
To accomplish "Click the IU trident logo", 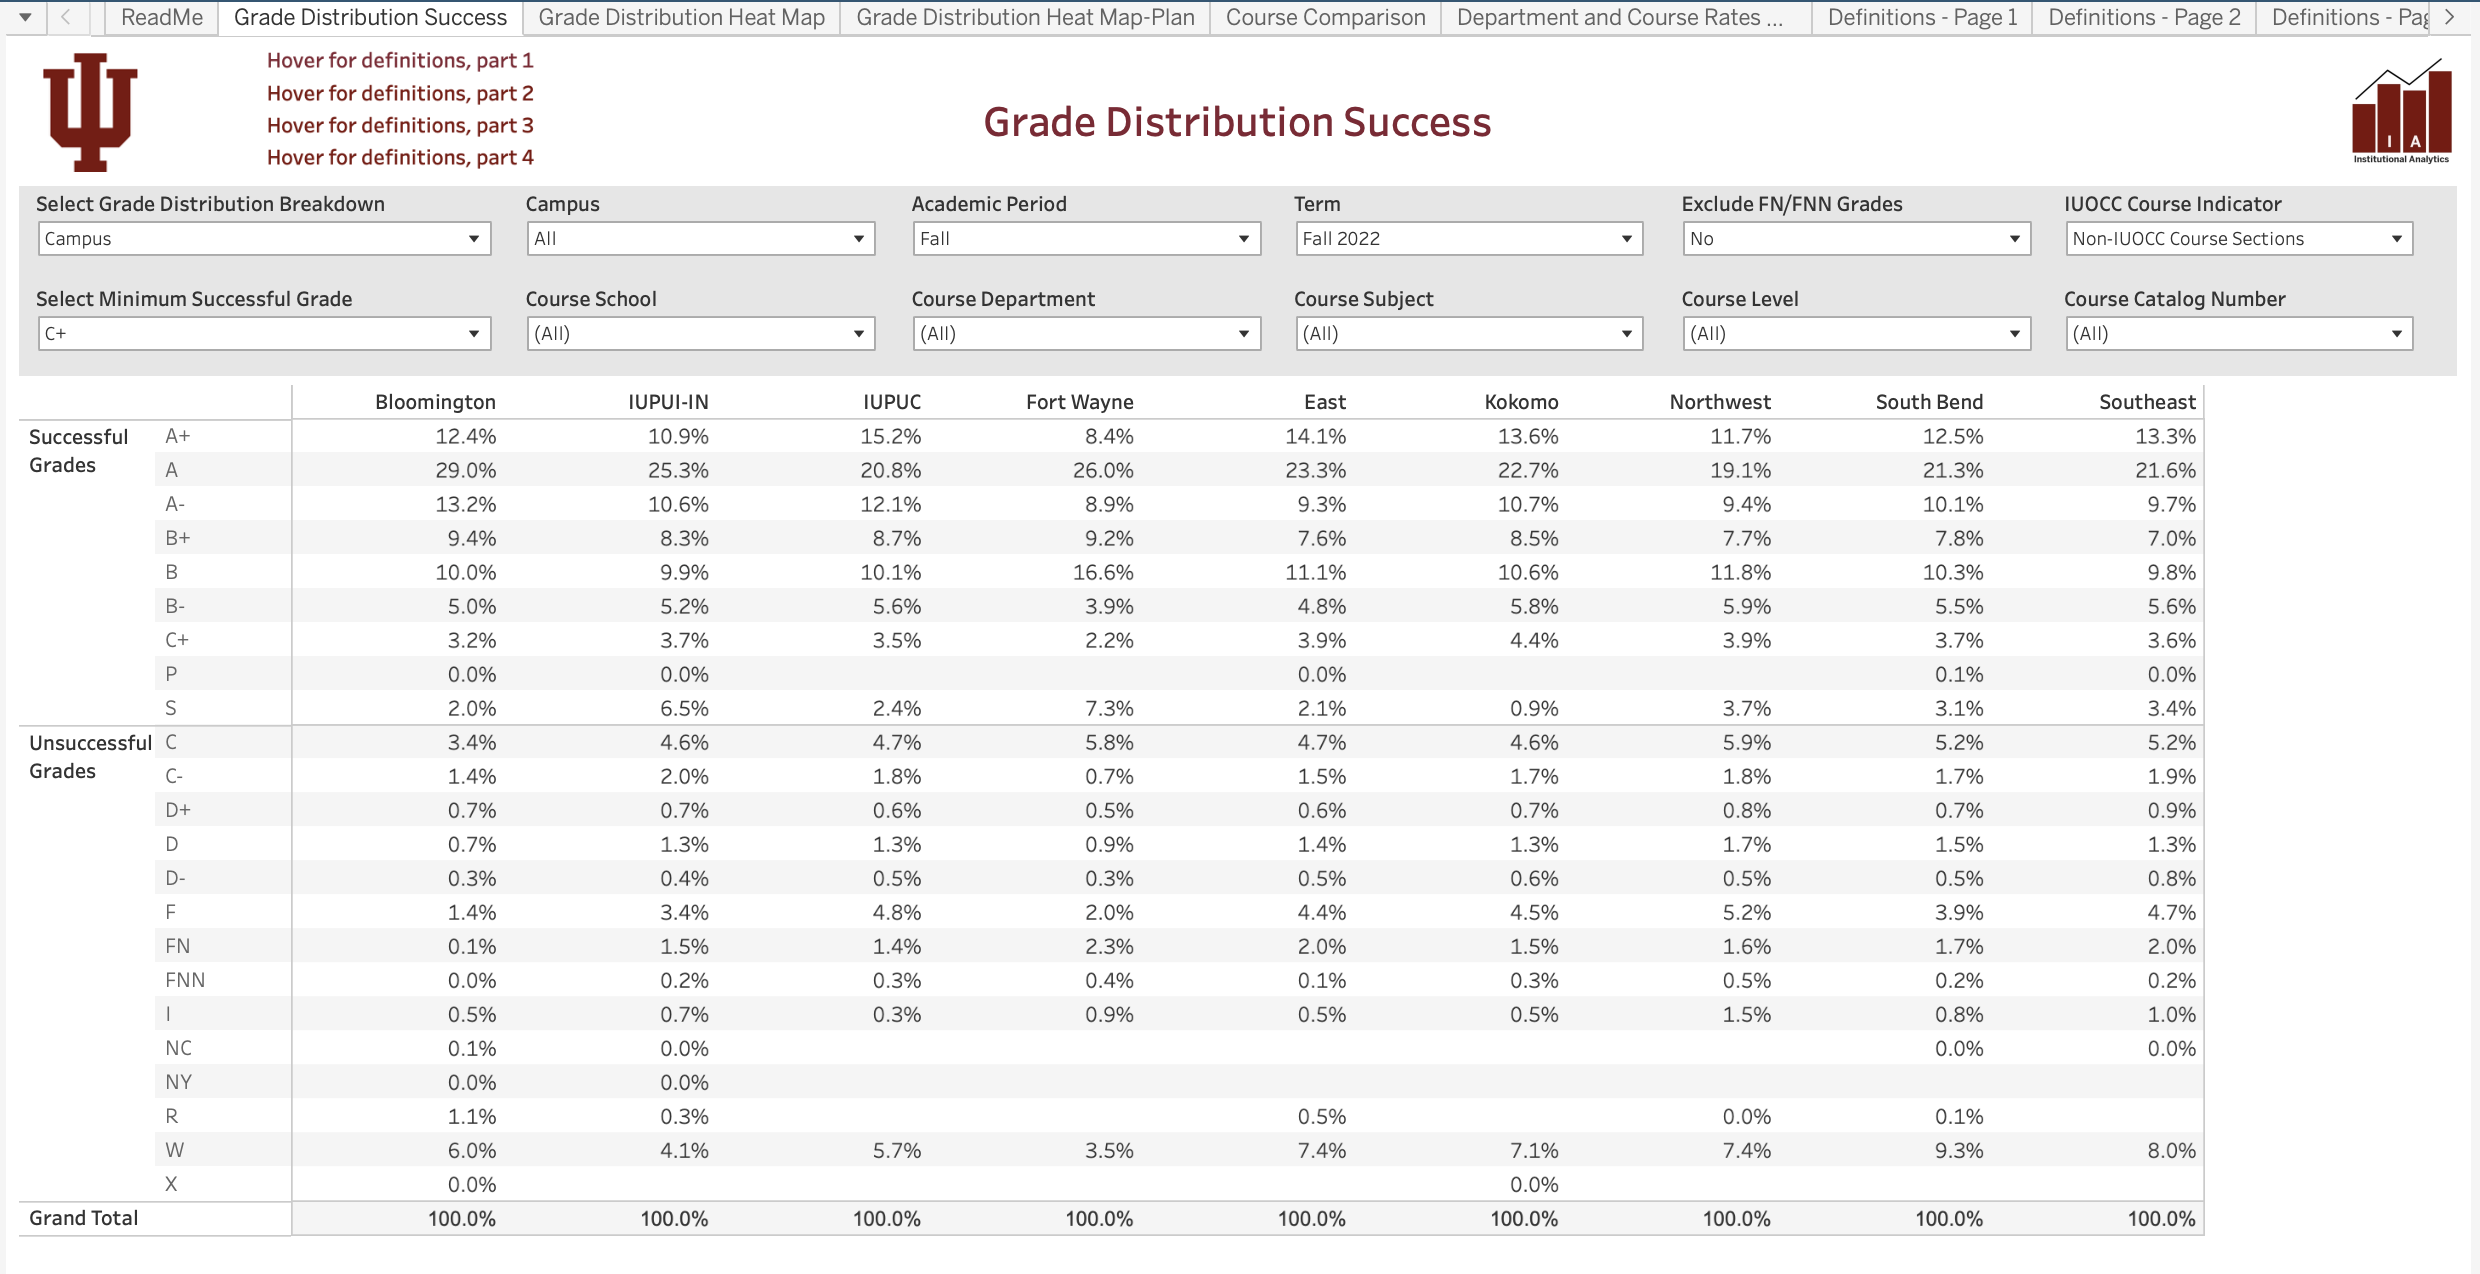I will tap(90, 112).
